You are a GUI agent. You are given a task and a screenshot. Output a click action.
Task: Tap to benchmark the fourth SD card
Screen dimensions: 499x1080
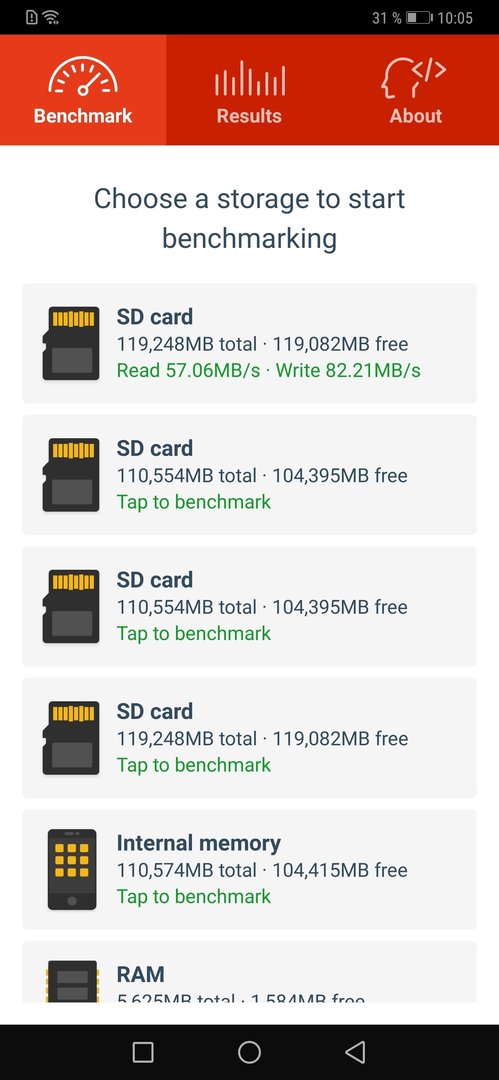pos(194,765)
